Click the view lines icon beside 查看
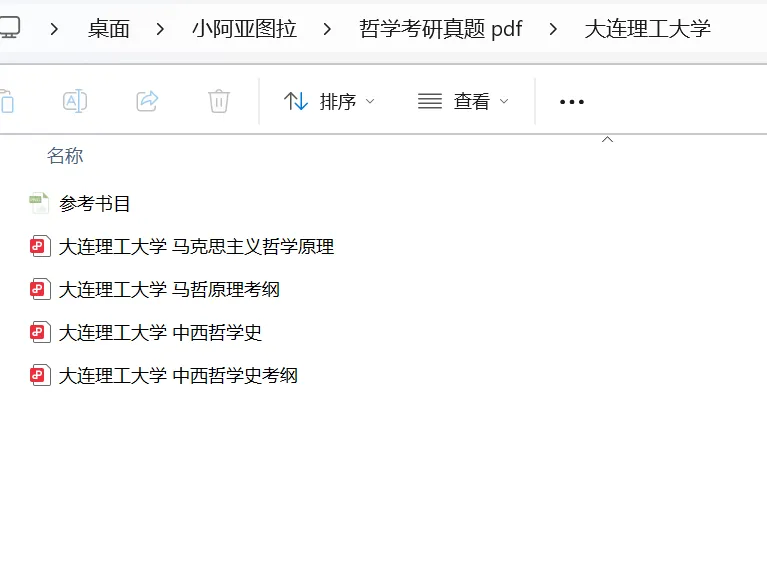Image resolution: width=767 pixels, height=584 pixels. (x=430, y=101)
